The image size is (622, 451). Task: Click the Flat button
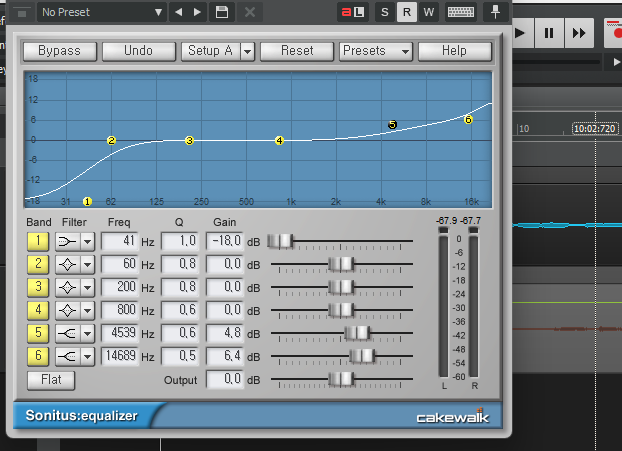pos(51,380)
